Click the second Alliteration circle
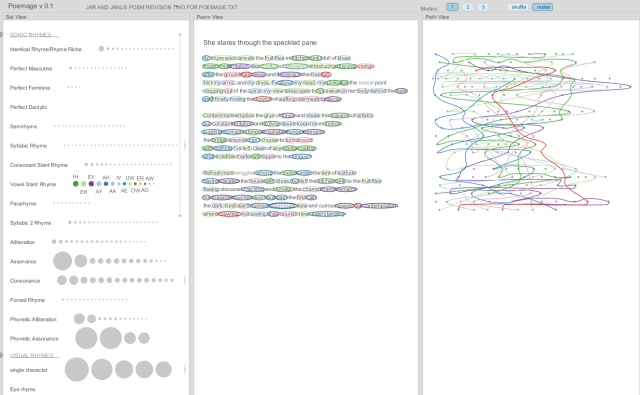 click(61, 242)
